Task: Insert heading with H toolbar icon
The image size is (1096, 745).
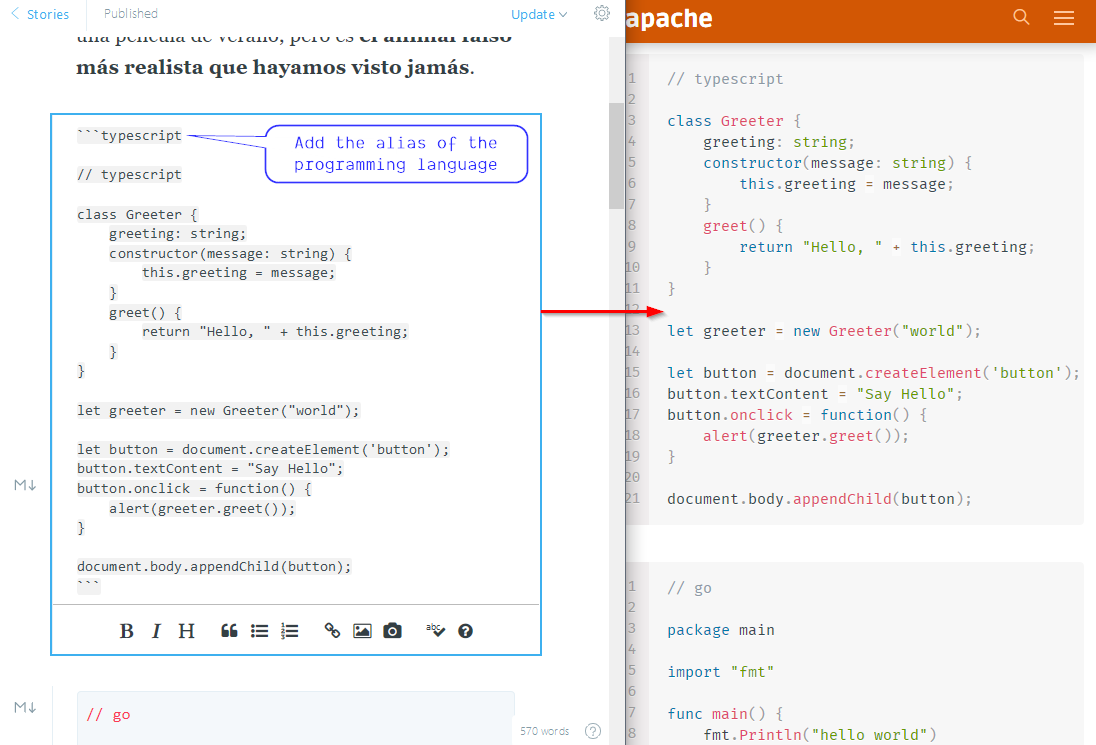Action: click(x=186, y=631)
